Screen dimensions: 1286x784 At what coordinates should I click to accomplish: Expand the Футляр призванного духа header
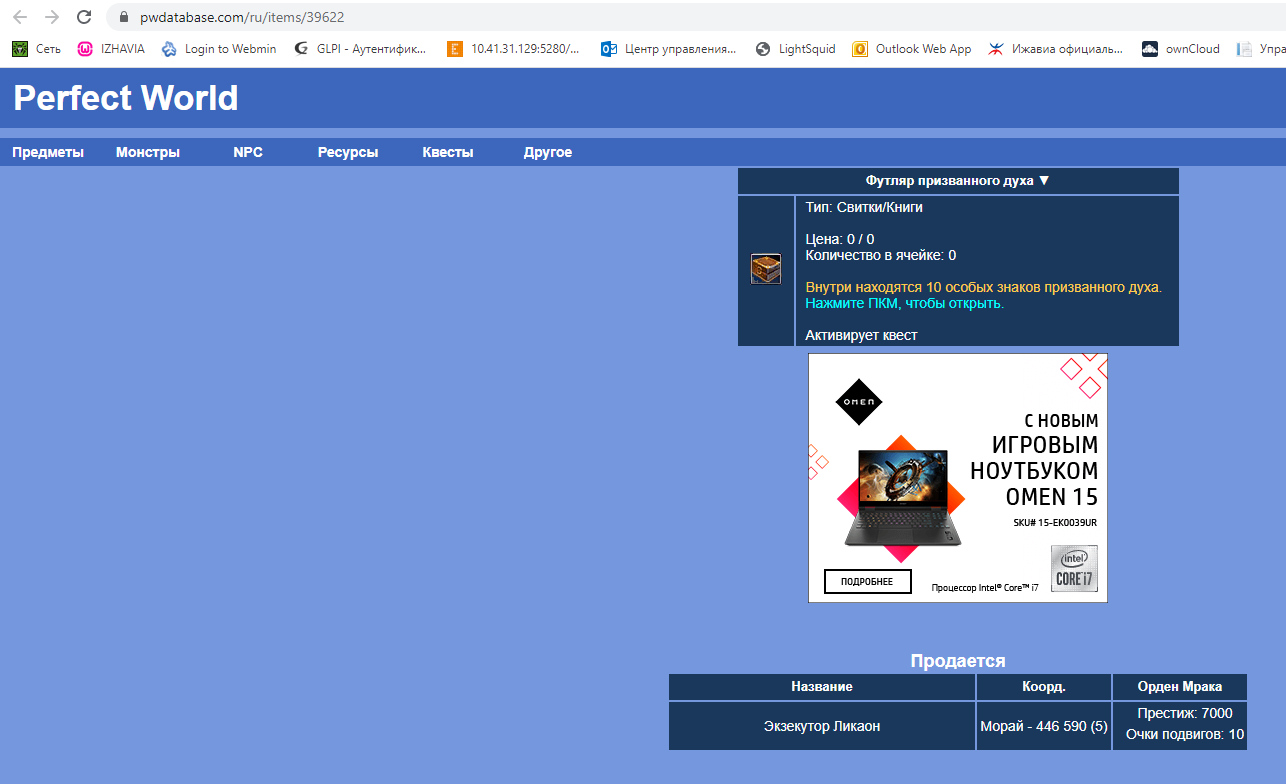coord(957,181)
